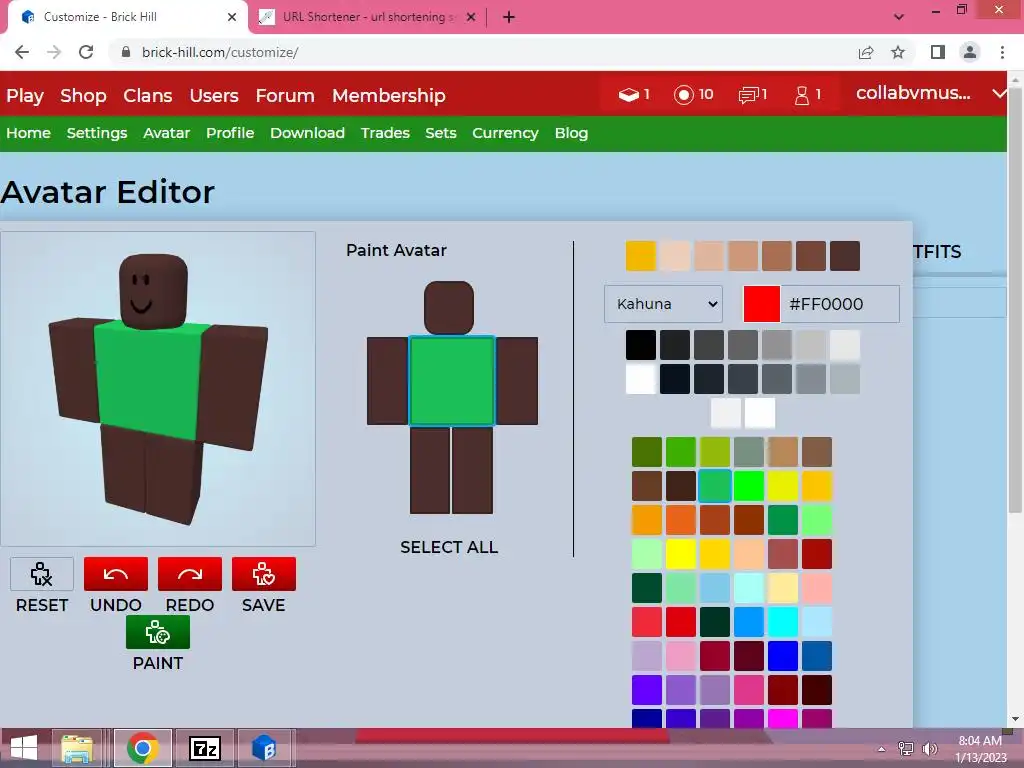
Task: Click the volume icon in system tray
Action: tap(929, 748)
